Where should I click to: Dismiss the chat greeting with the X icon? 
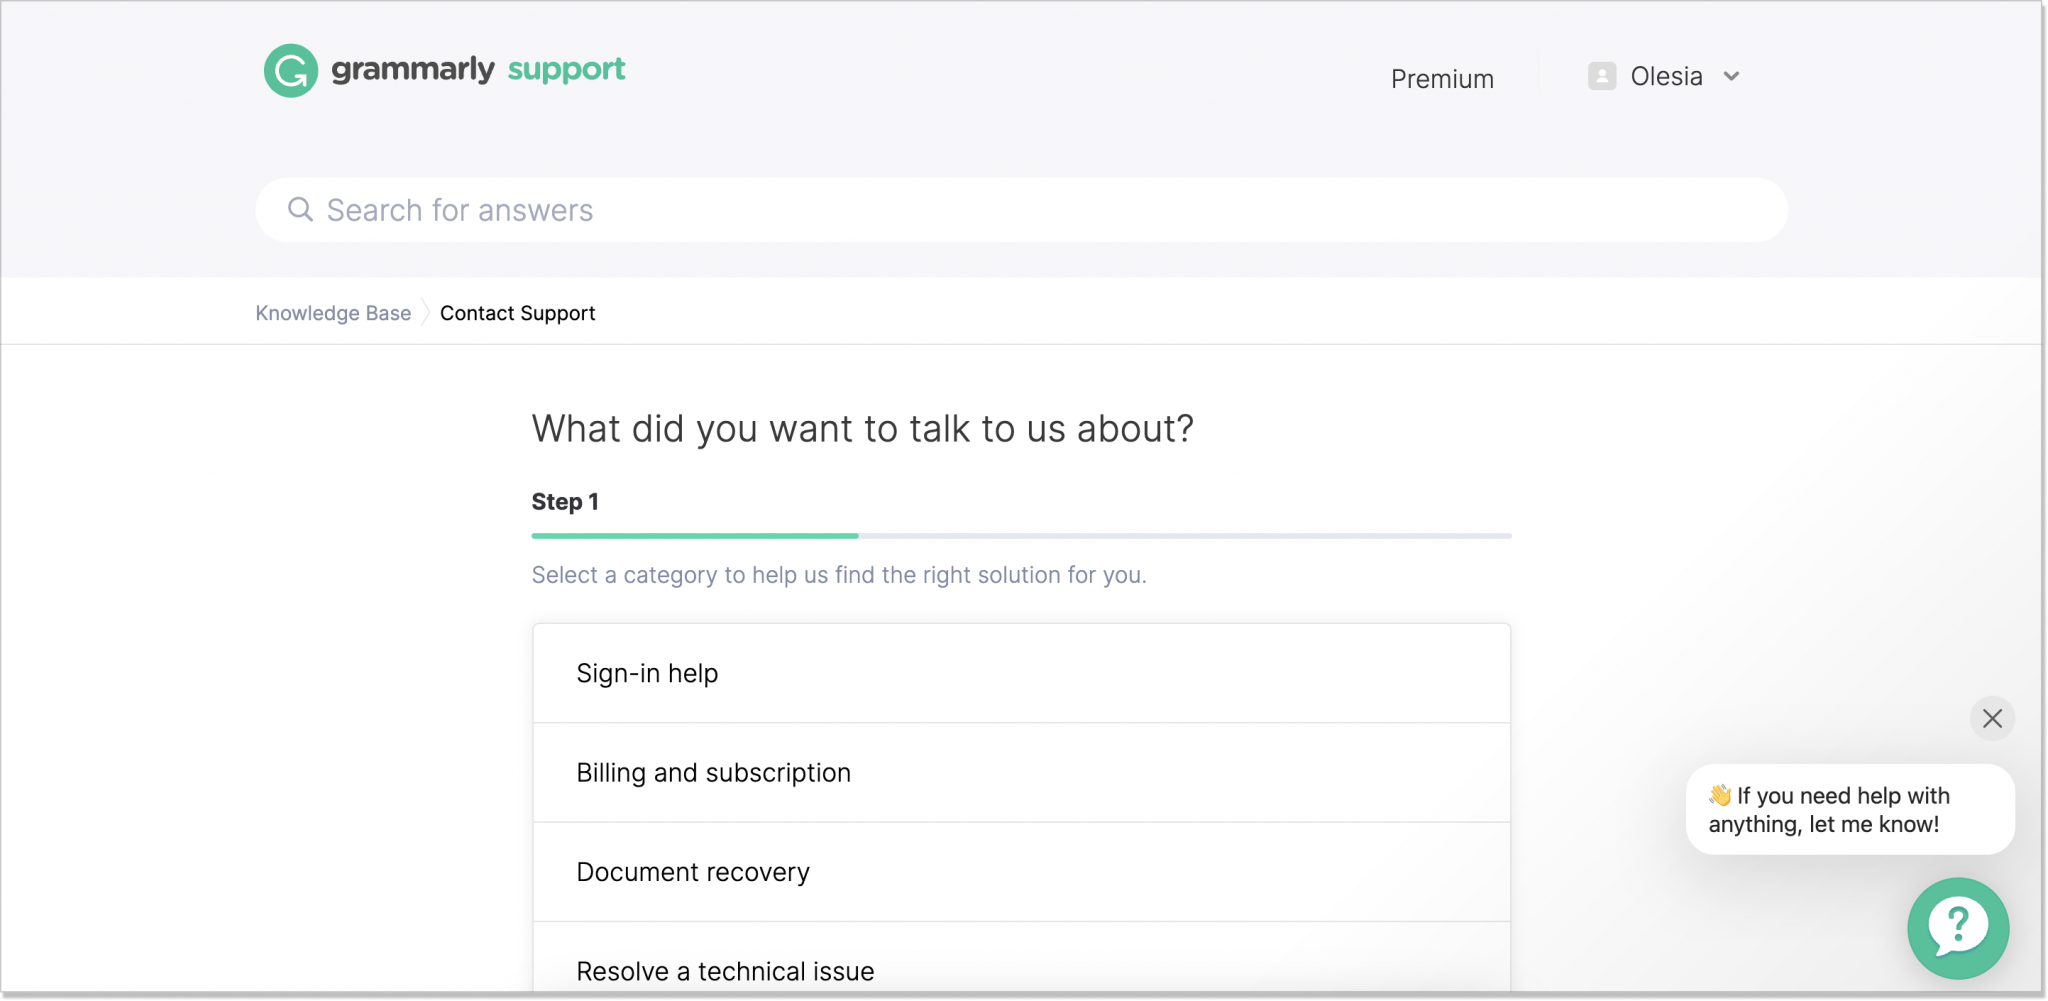tap(1991, 718)
